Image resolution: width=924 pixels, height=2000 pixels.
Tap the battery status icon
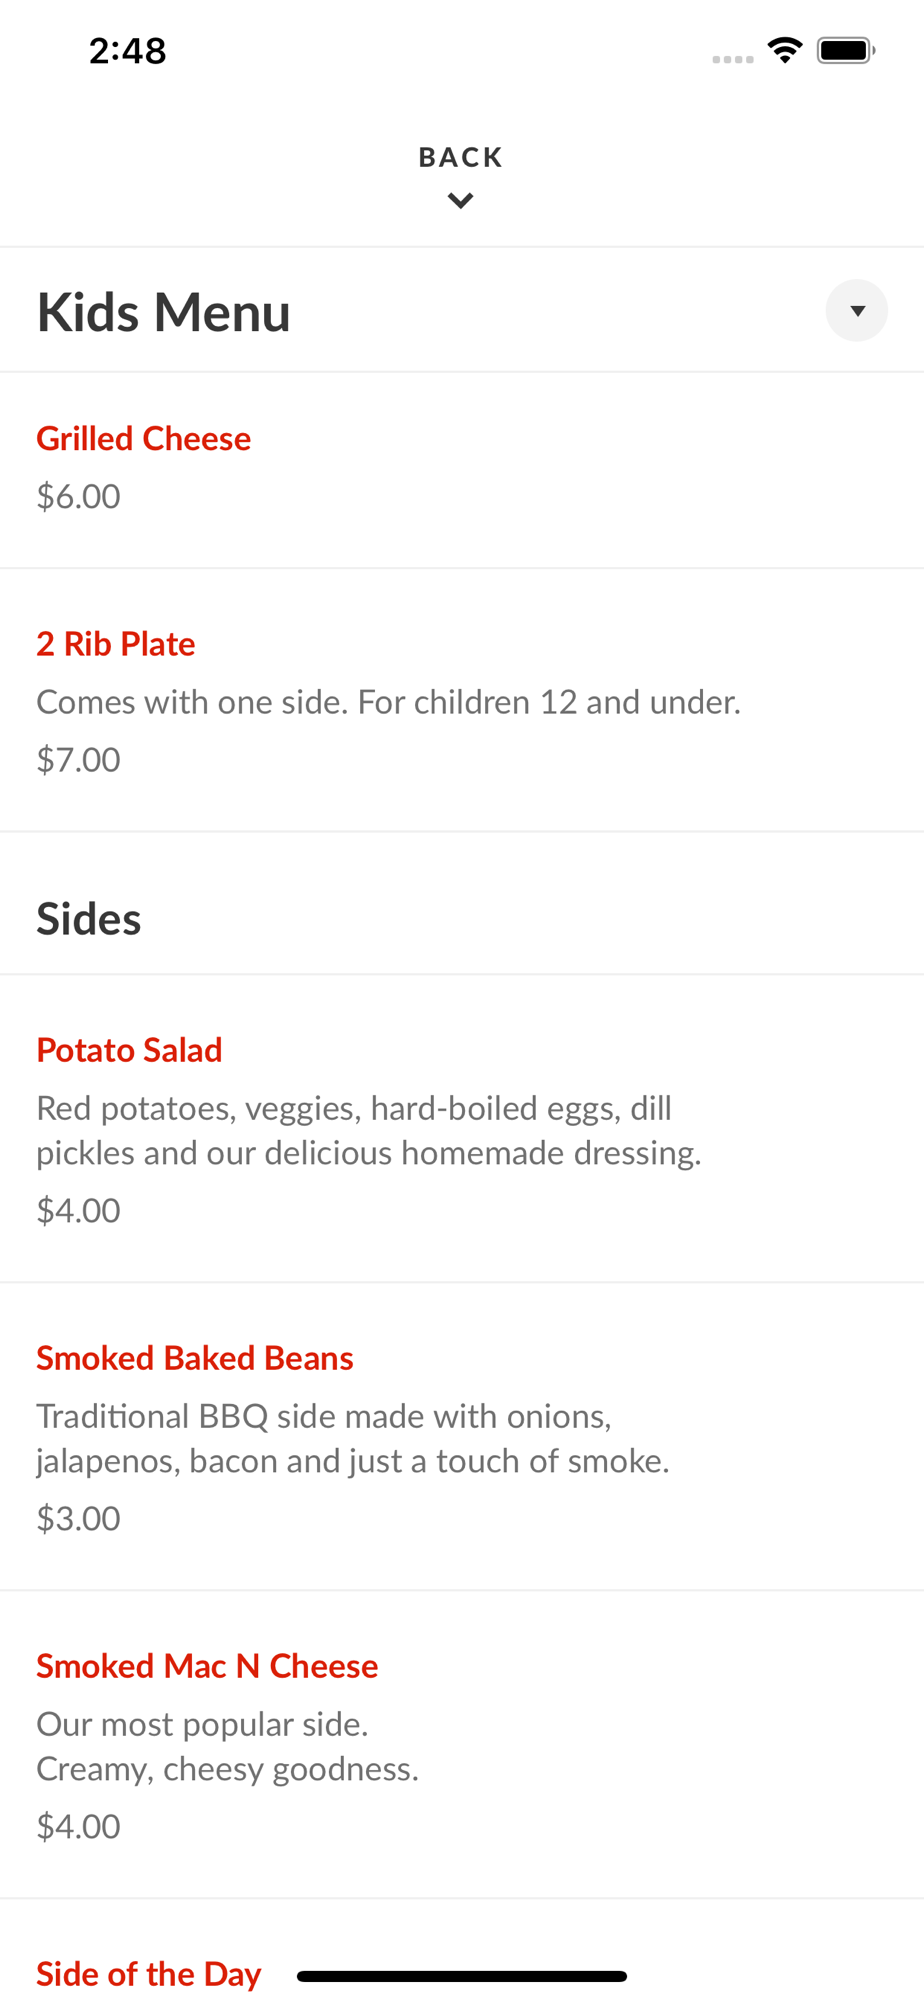pyautogui.click(x=845, y=50)
